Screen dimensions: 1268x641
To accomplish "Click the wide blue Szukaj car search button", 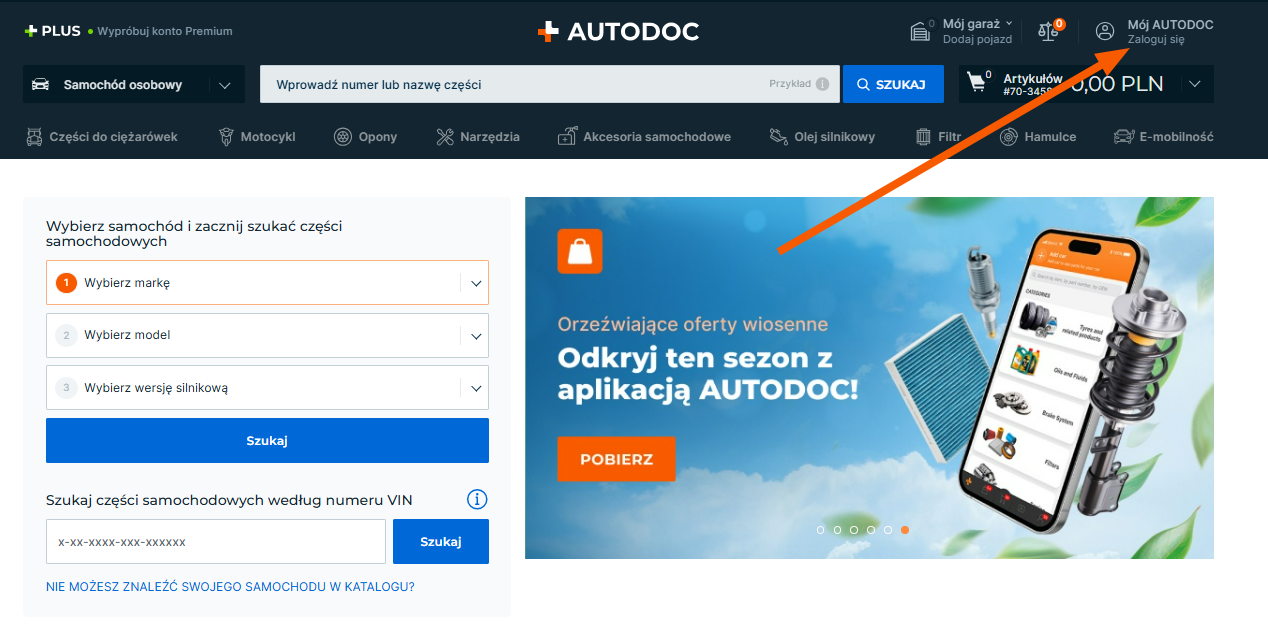I will tap(267, 441).
